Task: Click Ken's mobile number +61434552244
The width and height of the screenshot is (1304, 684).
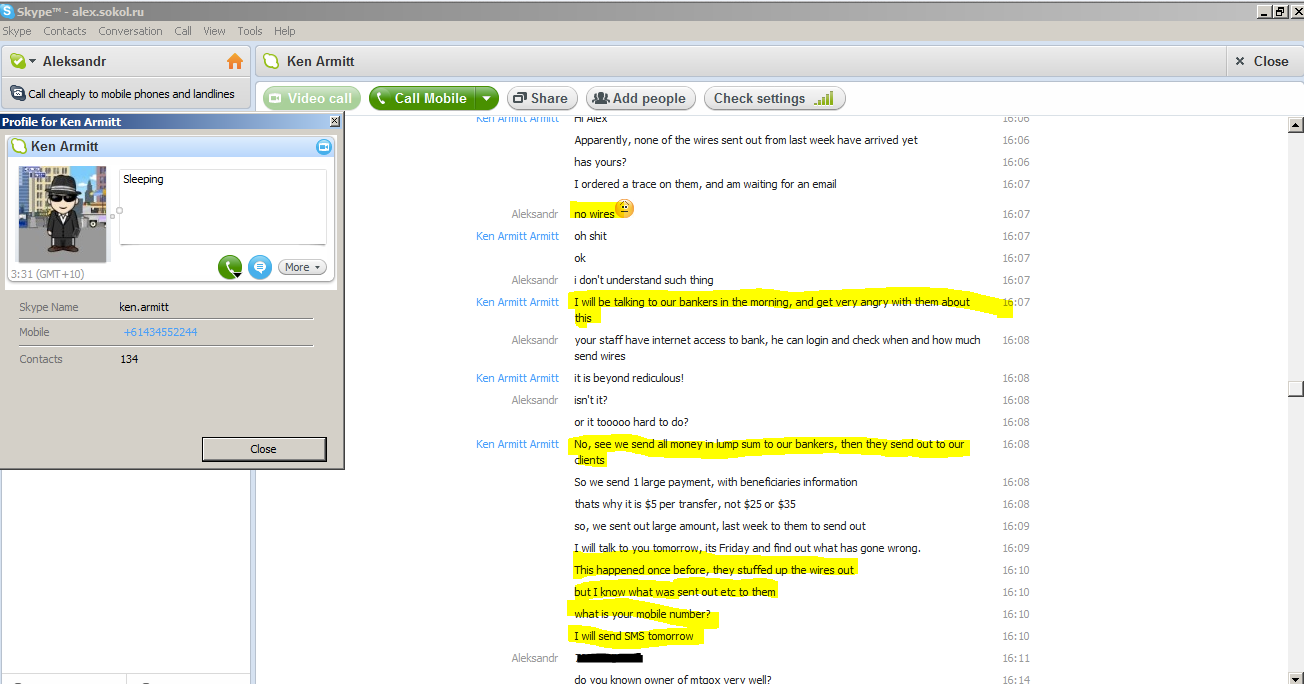Action: click(x=160, y=332)
